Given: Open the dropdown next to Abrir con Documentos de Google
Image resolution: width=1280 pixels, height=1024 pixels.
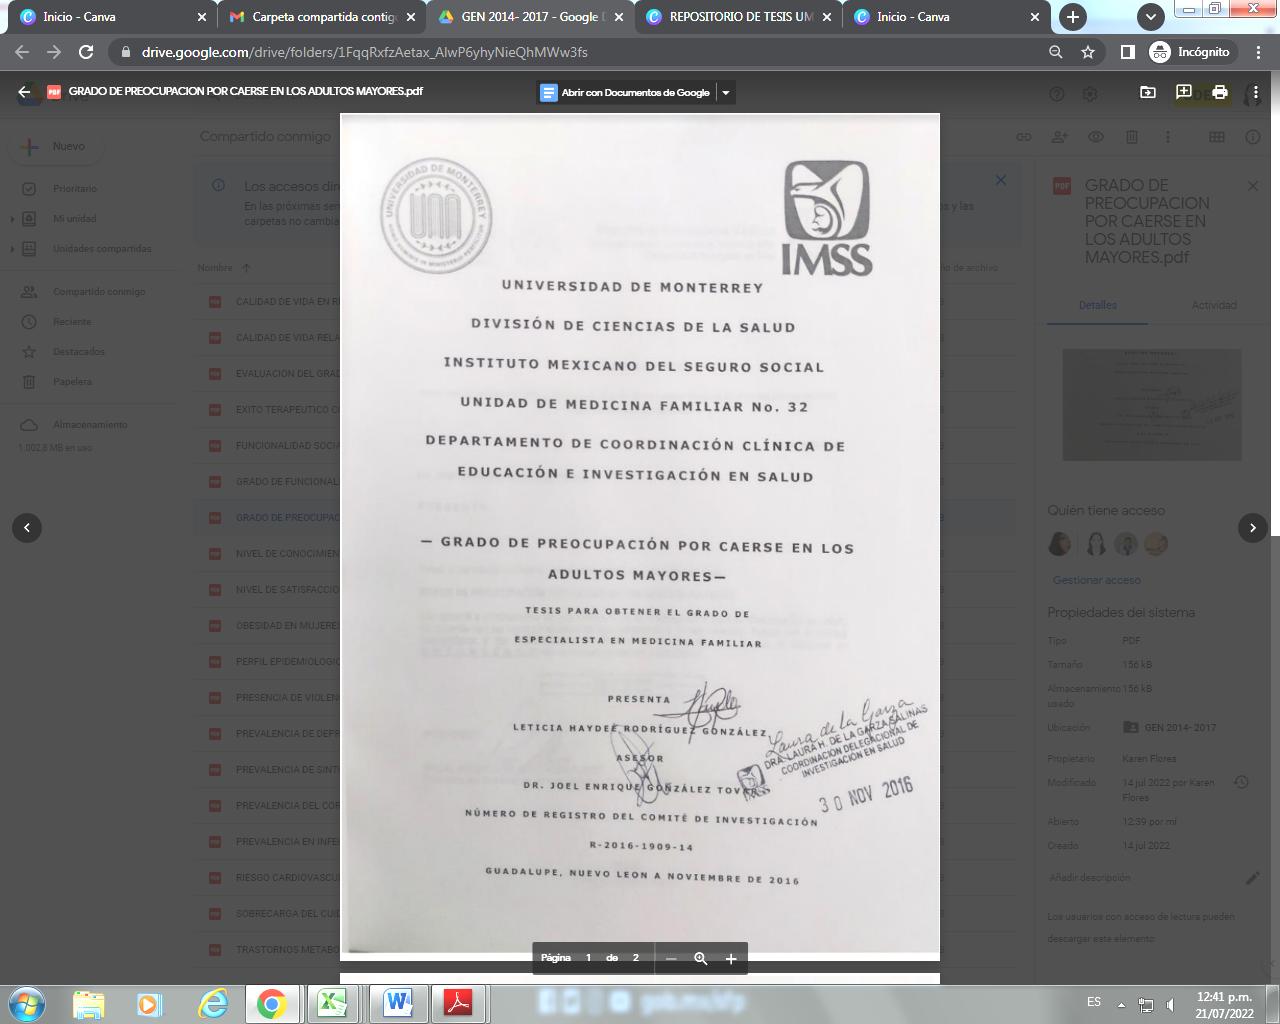Looking at the screenshot, I should pos(726,92).
